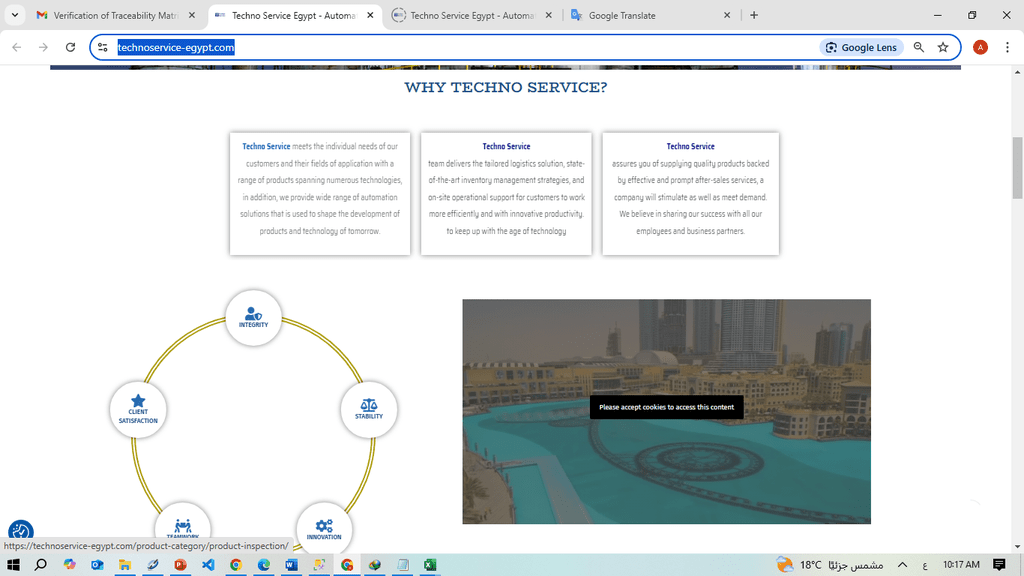Open the weather widget showing 18°C
Screen dimensions: 1024x576
(x=829, y=565)
